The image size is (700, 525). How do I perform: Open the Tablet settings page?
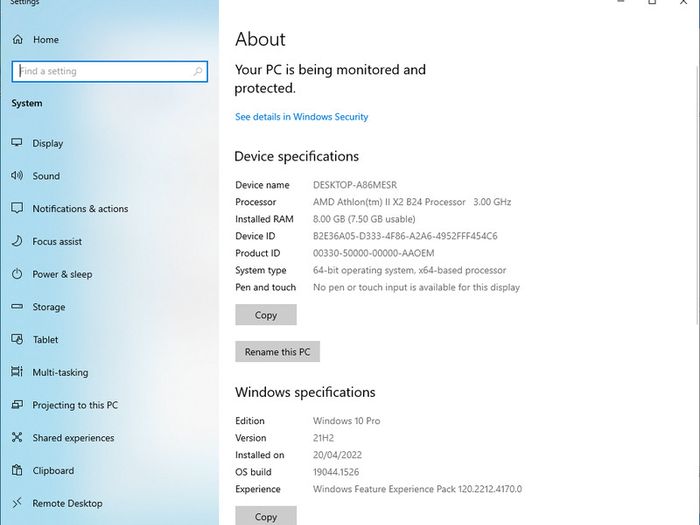click(46, 340)
